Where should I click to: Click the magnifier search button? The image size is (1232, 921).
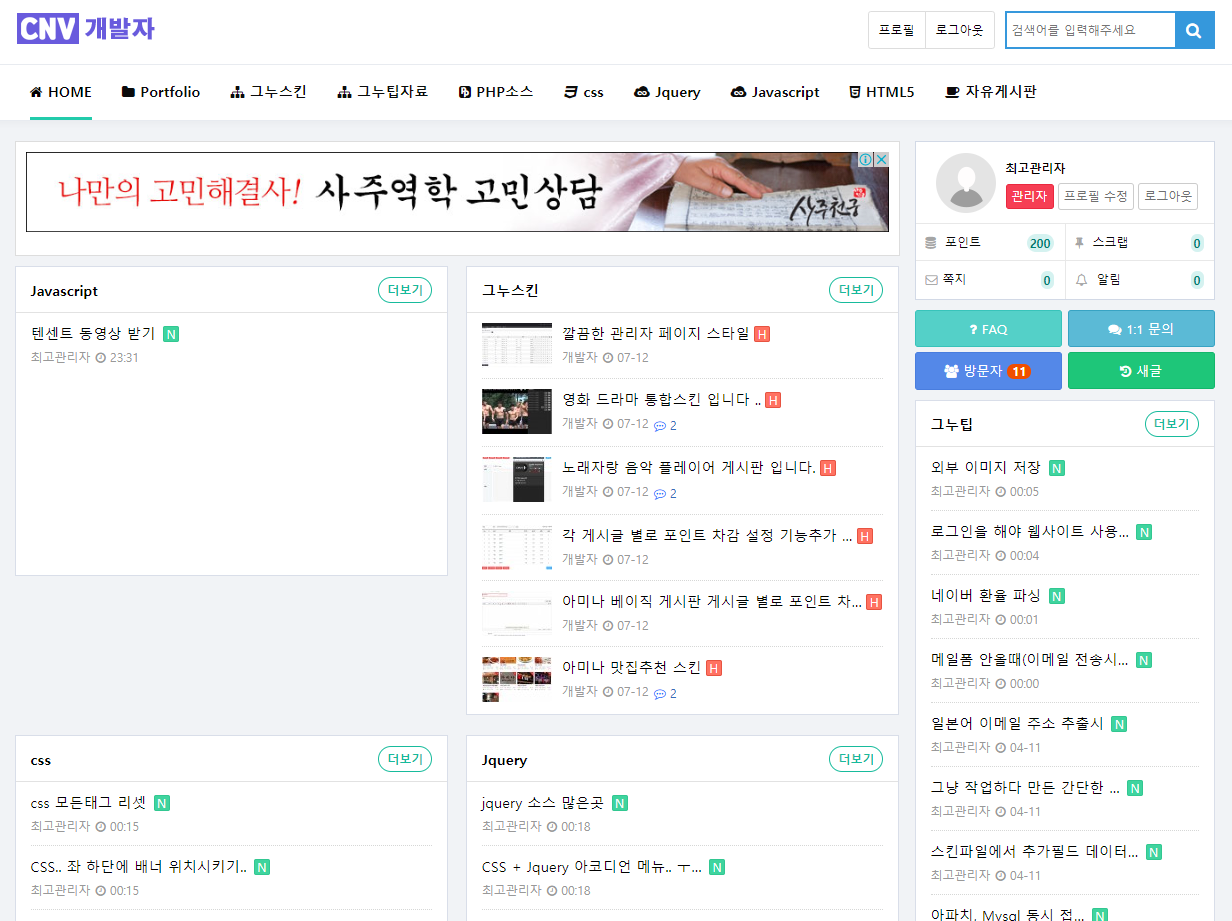(1194, 30)
